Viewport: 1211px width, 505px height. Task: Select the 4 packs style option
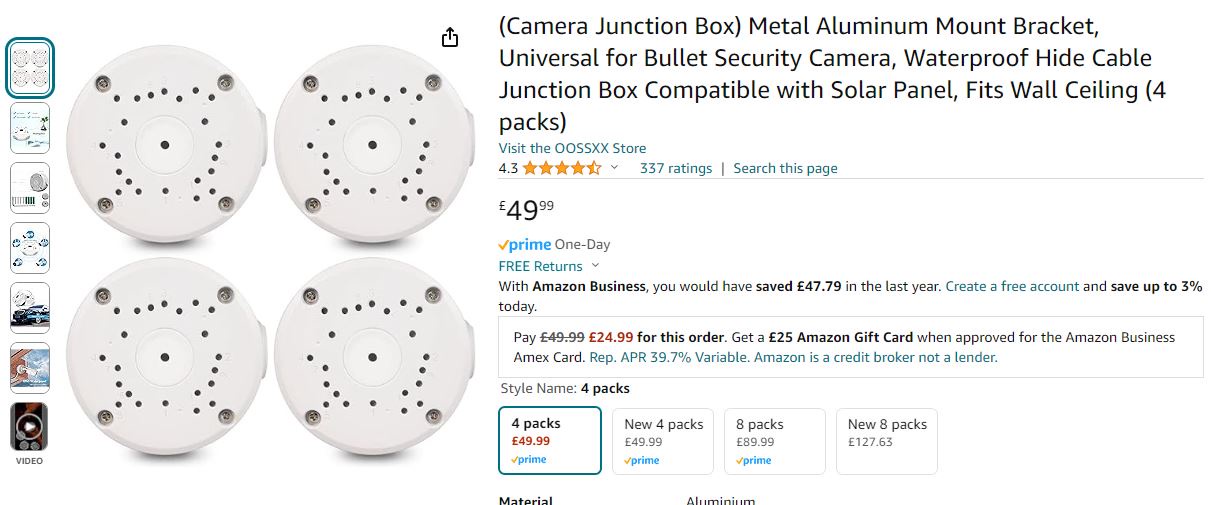click(550, 440)
